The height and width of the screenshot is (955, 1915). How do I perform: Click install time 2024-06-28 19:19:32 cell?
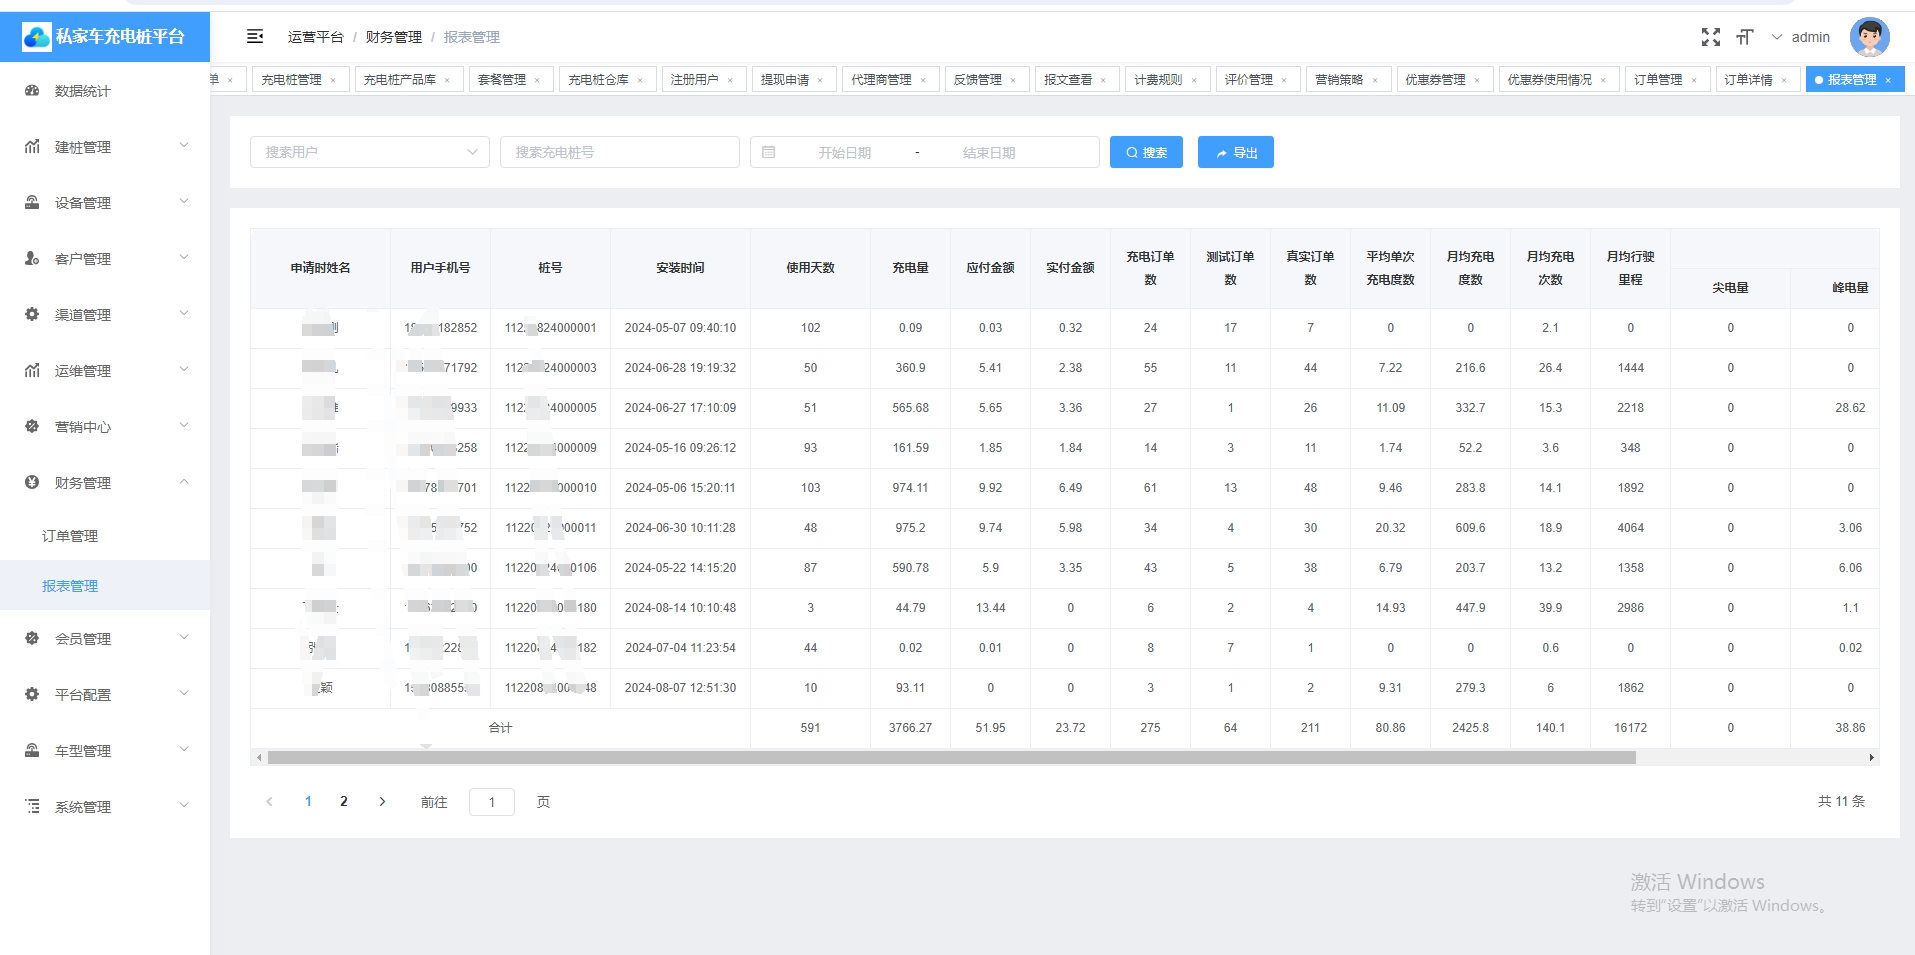coord(680,368)
